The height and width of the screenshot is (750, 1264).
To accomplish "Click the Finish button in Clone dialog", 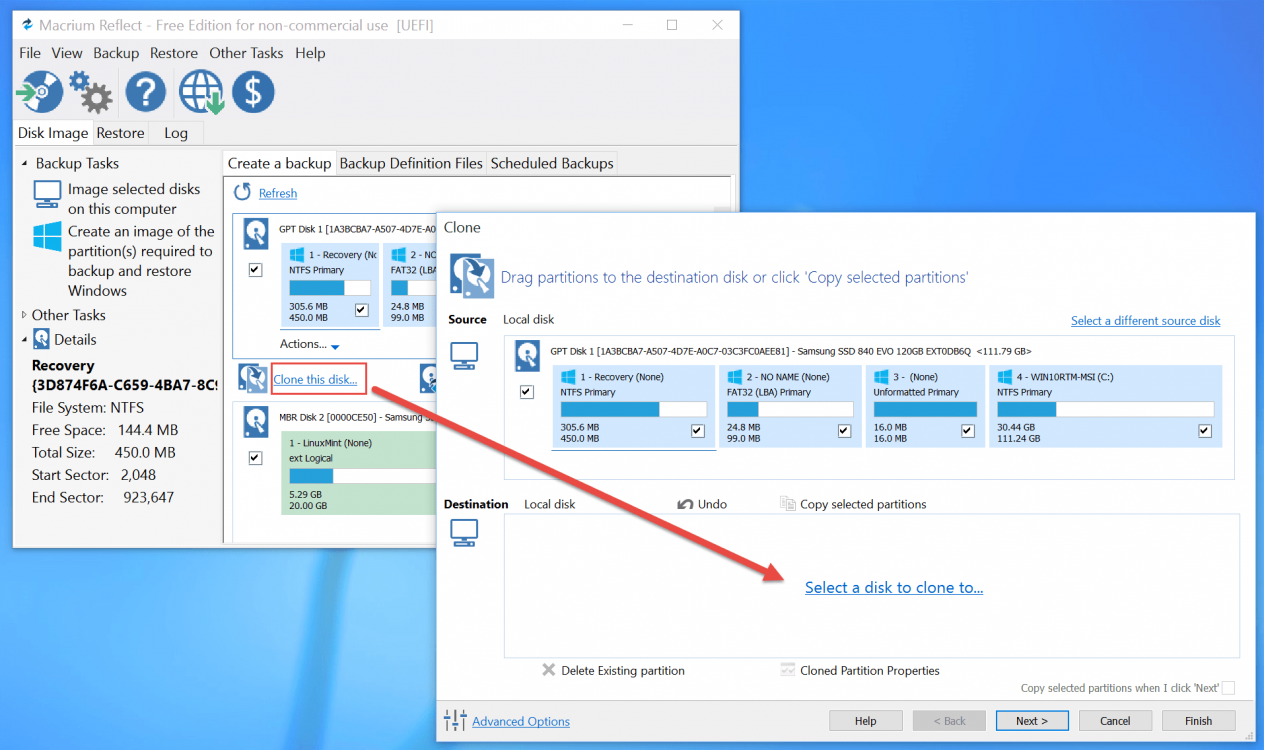I will click(1198, 720).
